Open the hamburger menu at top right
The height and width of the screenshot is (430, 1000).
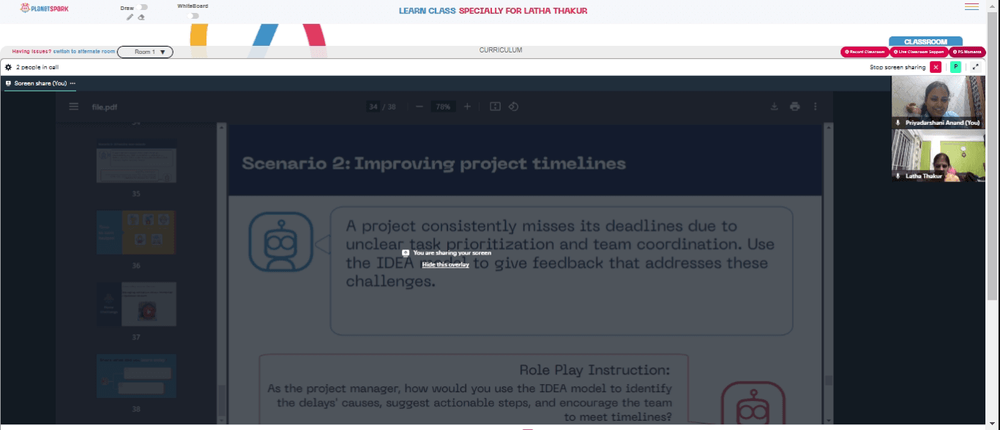pos(971,7)
